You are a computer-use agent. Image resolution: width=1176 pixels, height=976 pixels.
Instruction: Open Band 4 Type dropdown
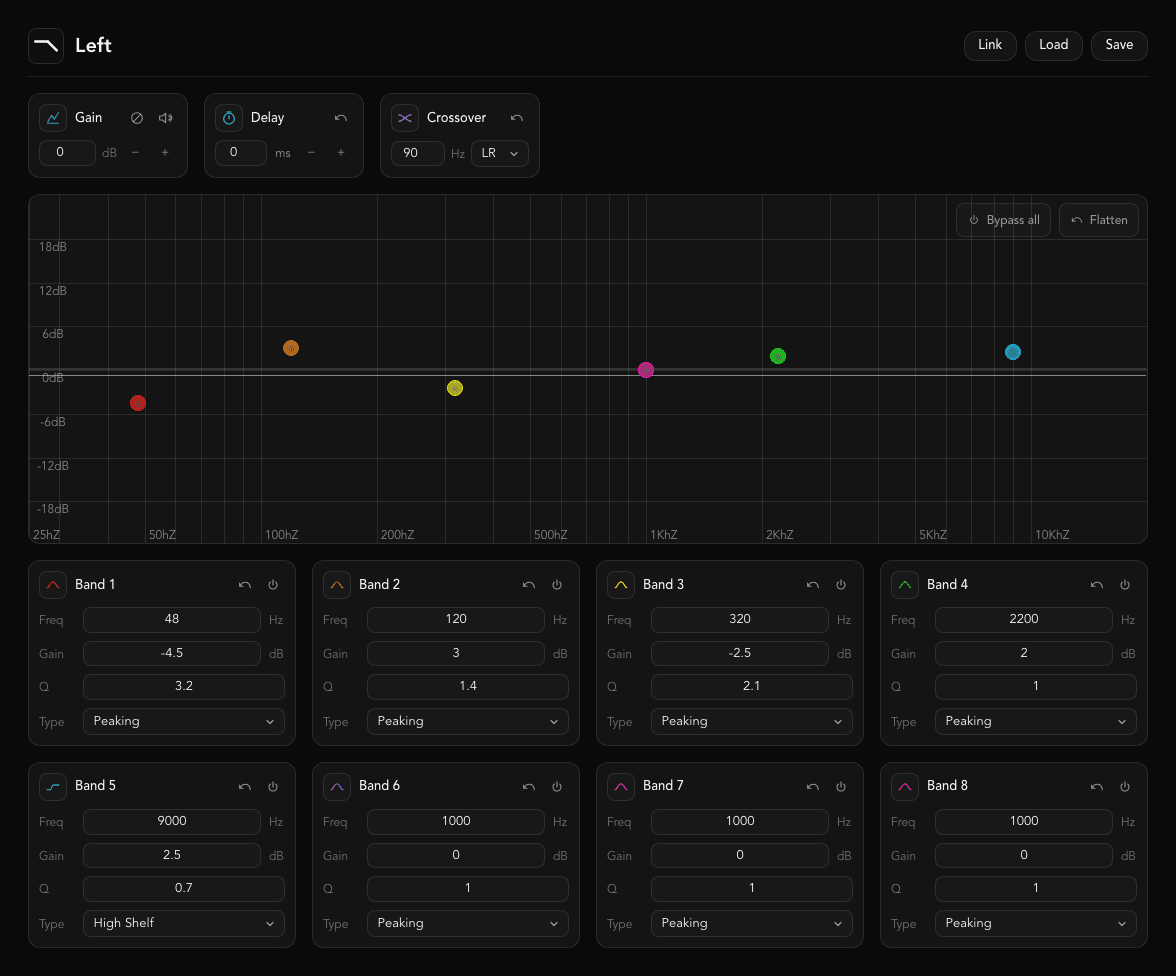pyautogui.click(x=1036, y=721)
